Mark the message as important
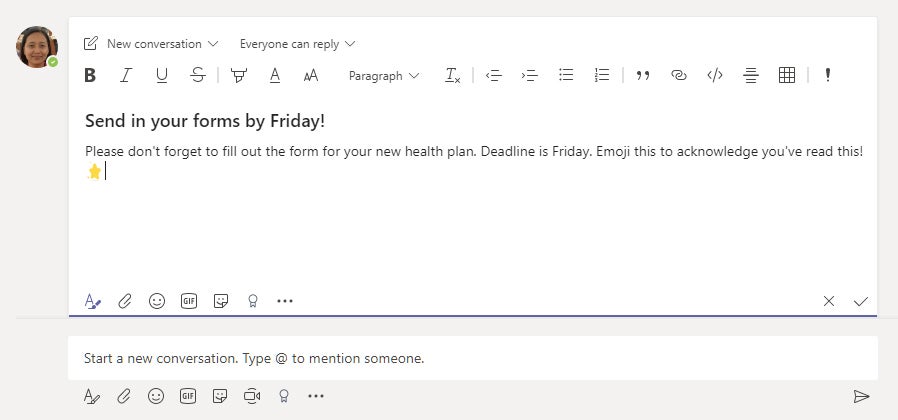Viewport: 898px width, 420px height. tap(828, 75)
